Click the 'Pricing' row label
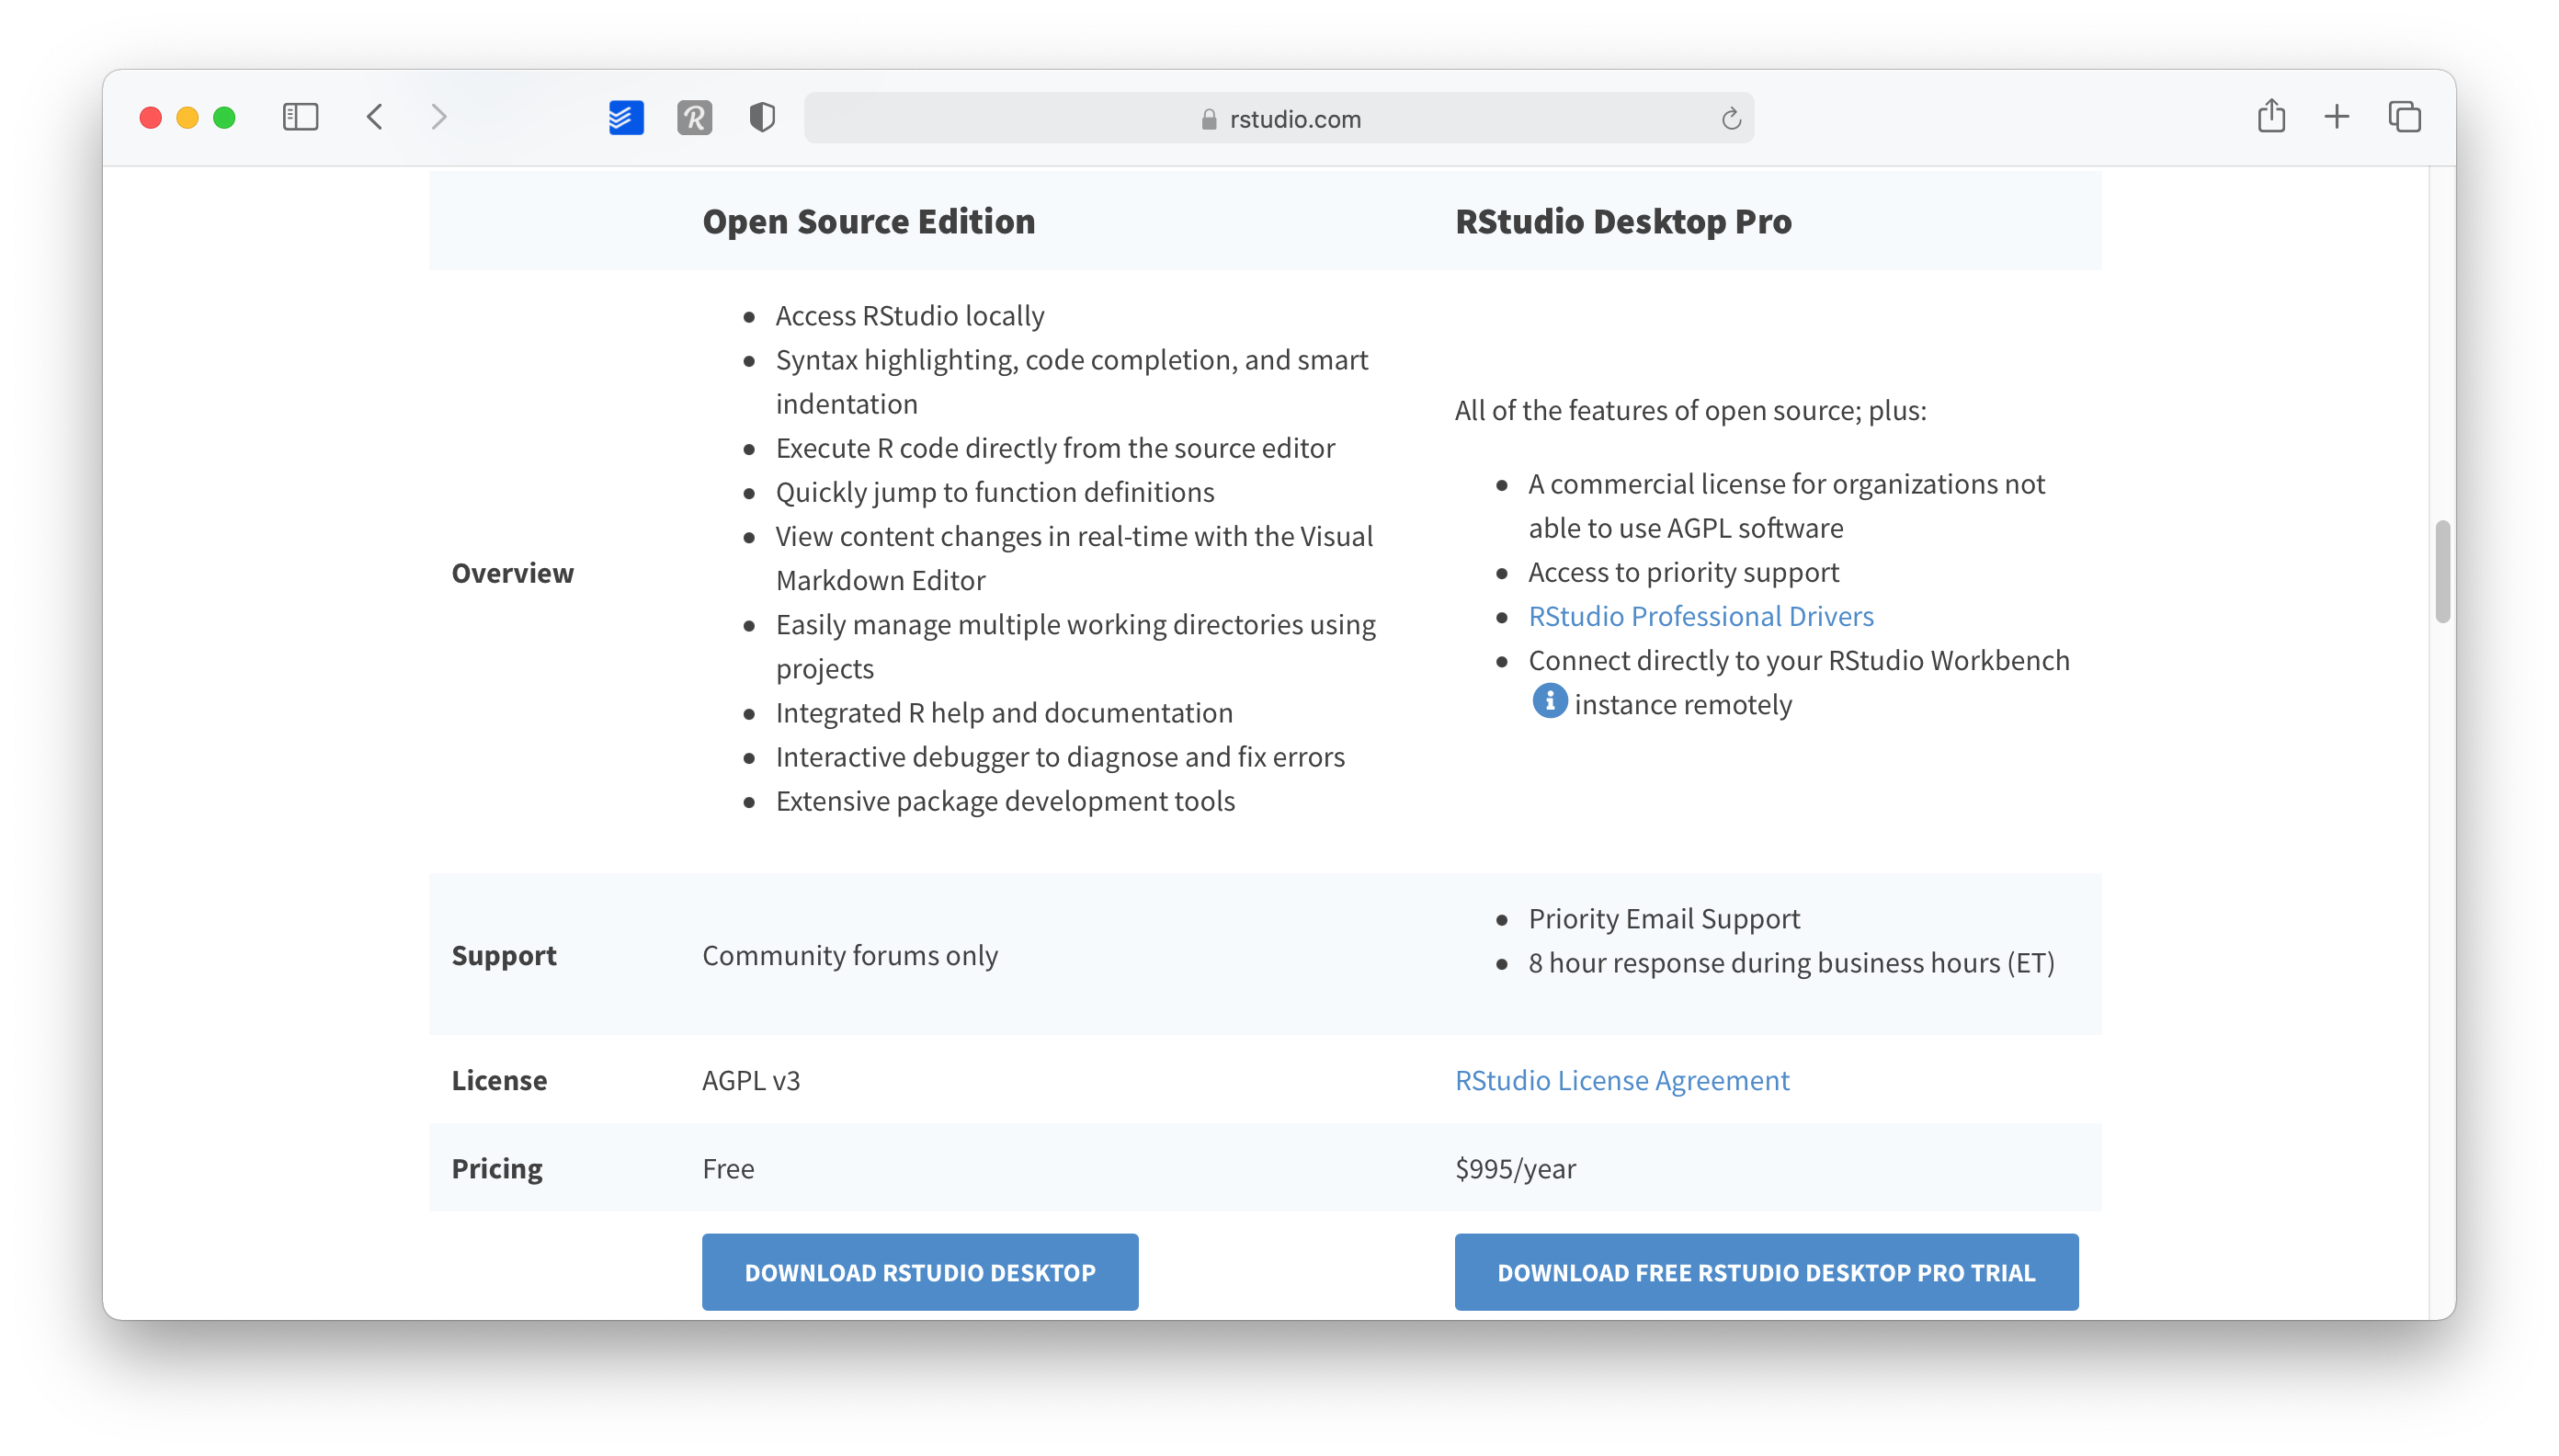The image size is (2559, 1456). (x=497, y=1168)
